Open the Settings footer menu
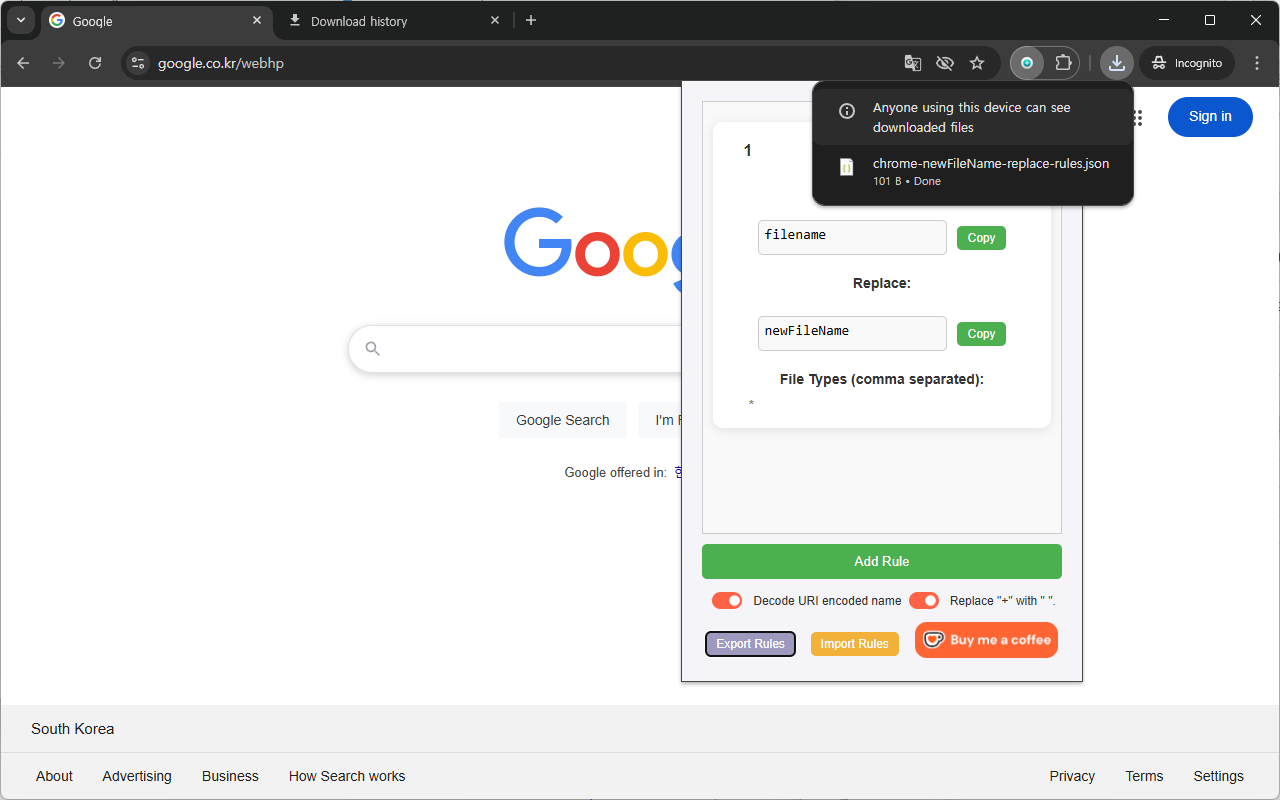Viewport: 1280px width, 800px height. [1218, 776]
